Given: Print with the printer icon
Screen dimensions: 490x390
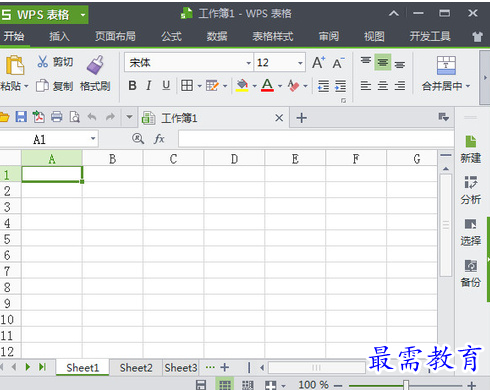Looking at the screenshot, I should click(x=56, y=117).
